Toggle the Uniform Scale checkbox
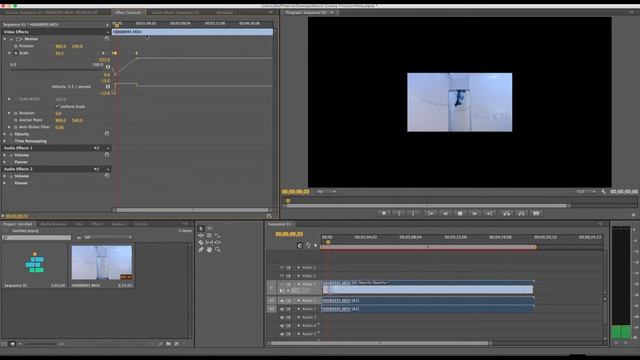 pyautogui.click(x=58, y=106)
